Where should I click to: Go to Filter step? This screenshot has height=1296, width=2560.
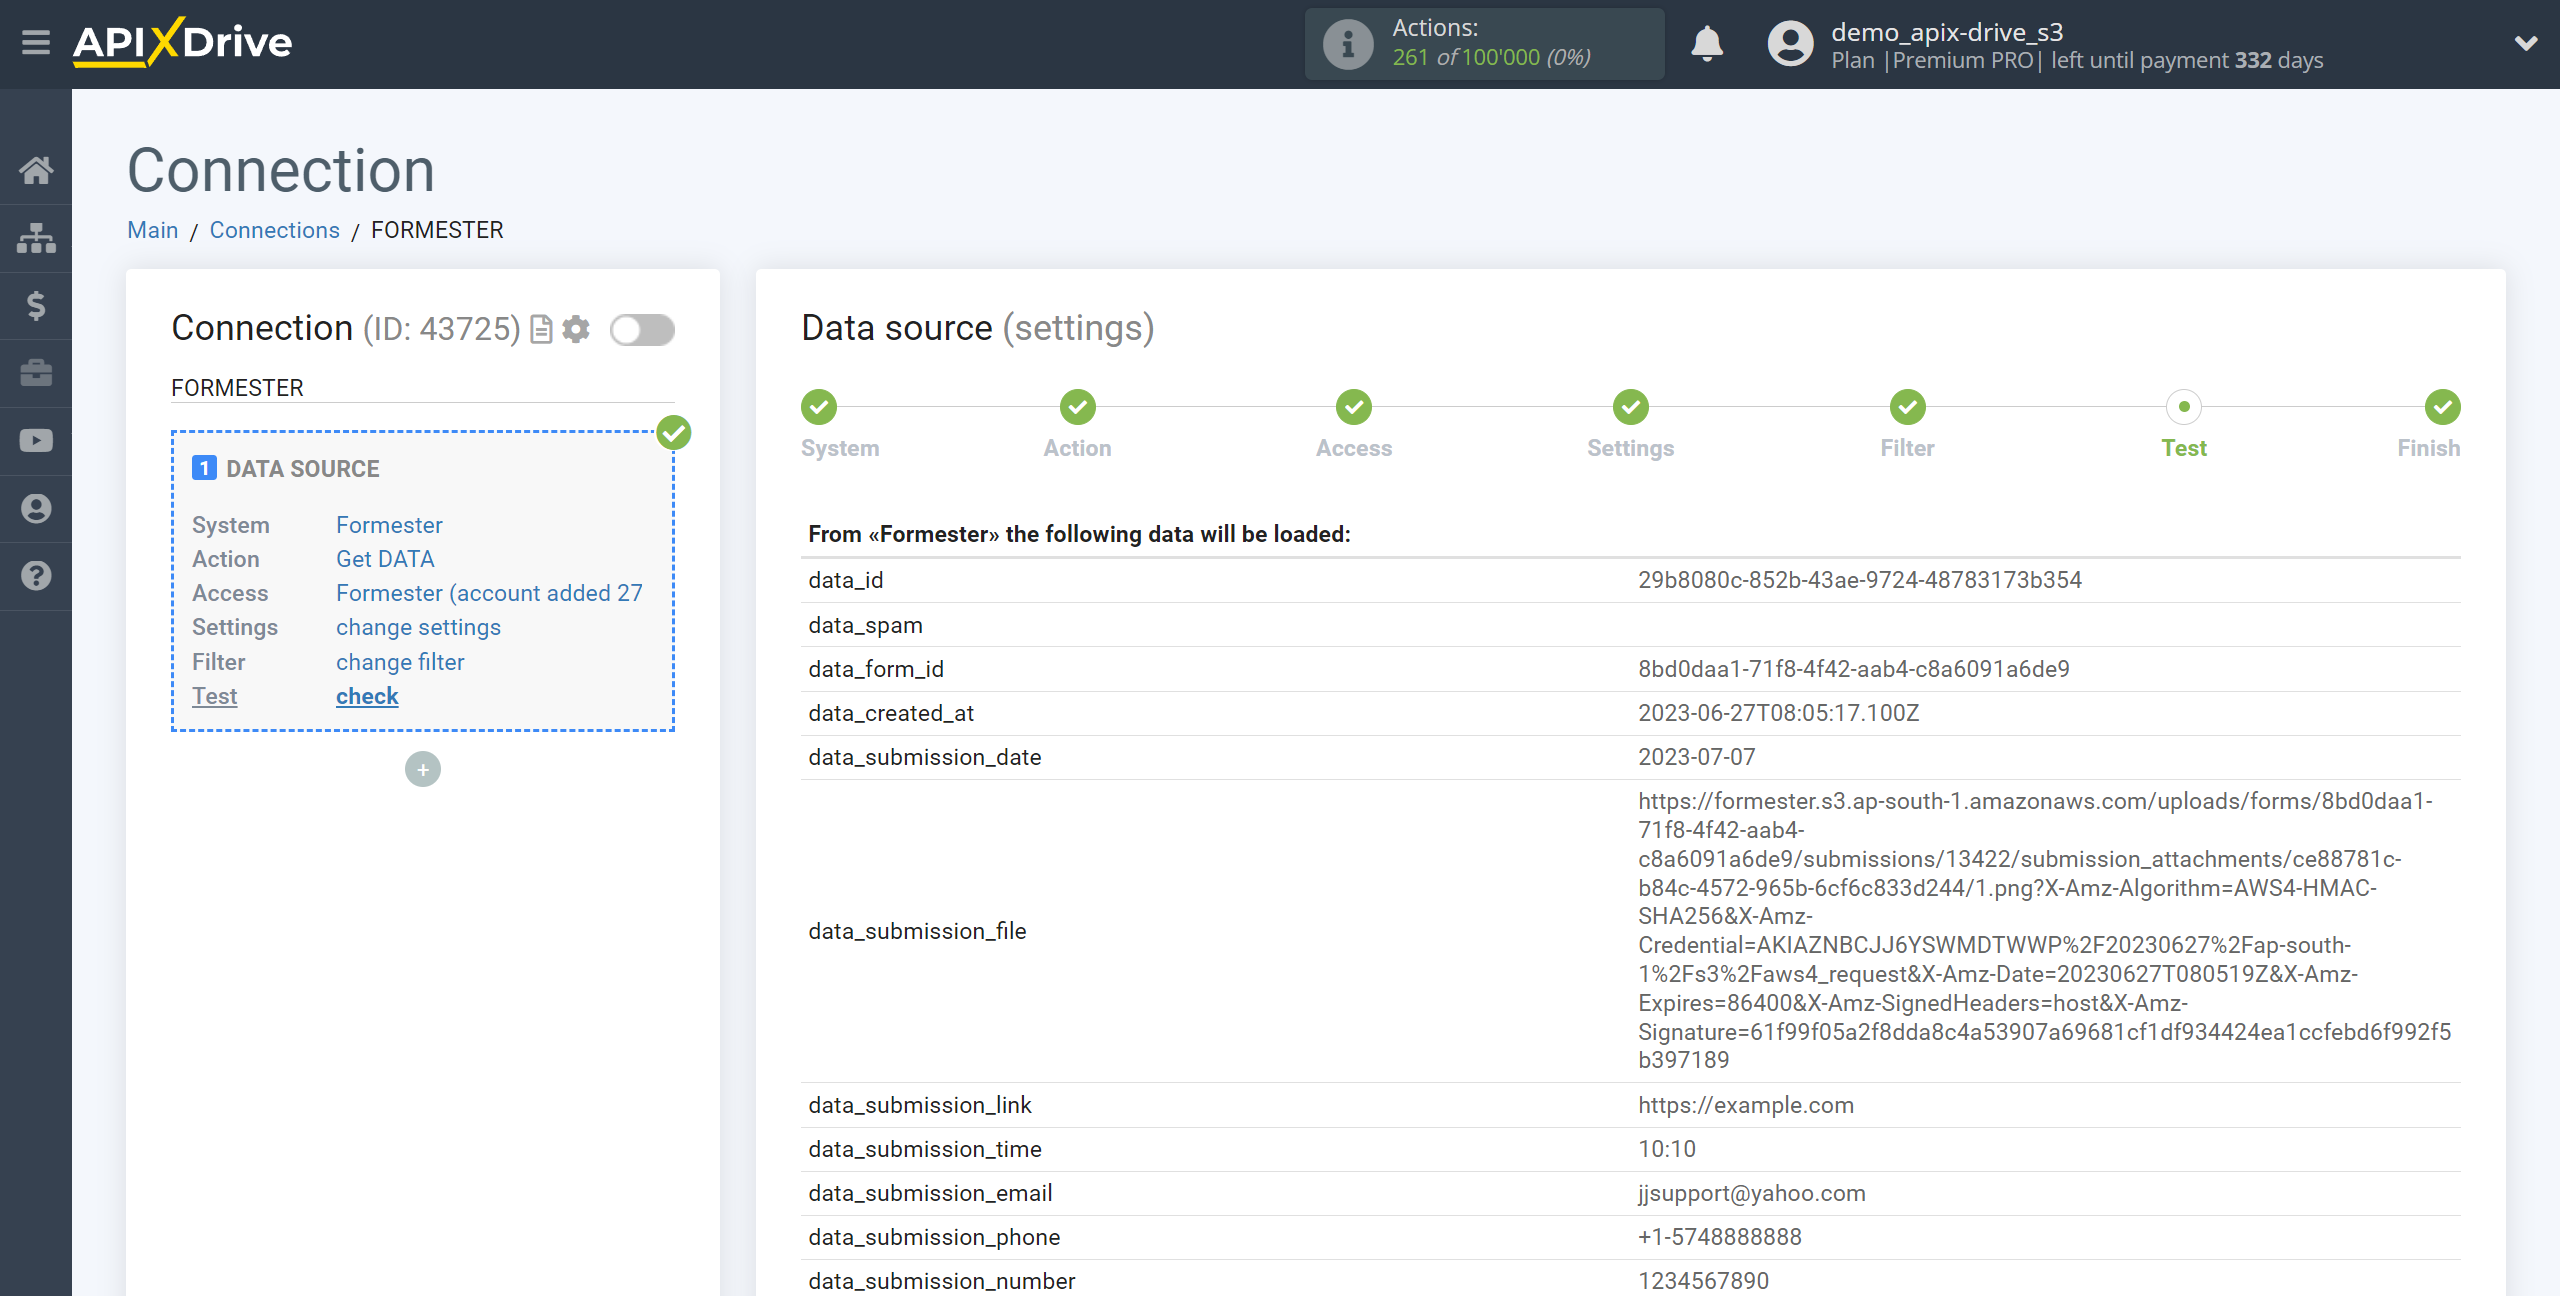(1908, 407)
